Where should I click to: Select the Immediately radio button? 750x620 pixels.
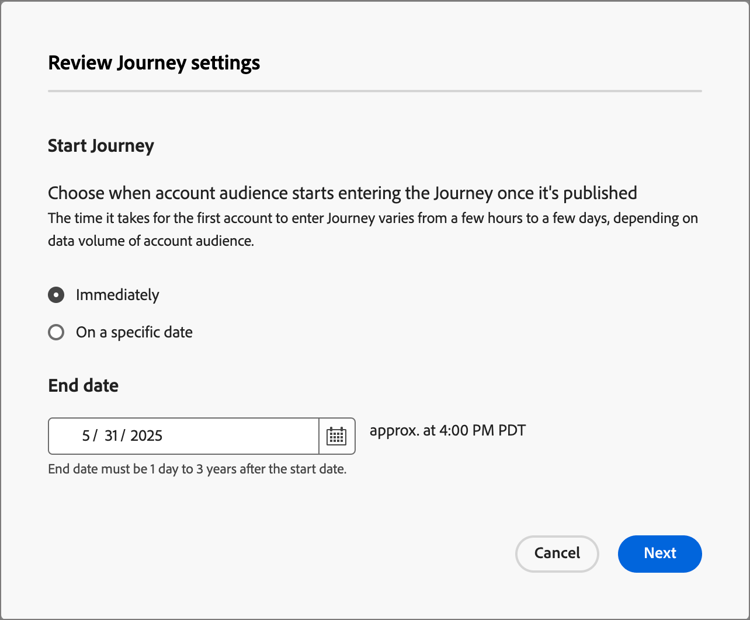point(56,295)
